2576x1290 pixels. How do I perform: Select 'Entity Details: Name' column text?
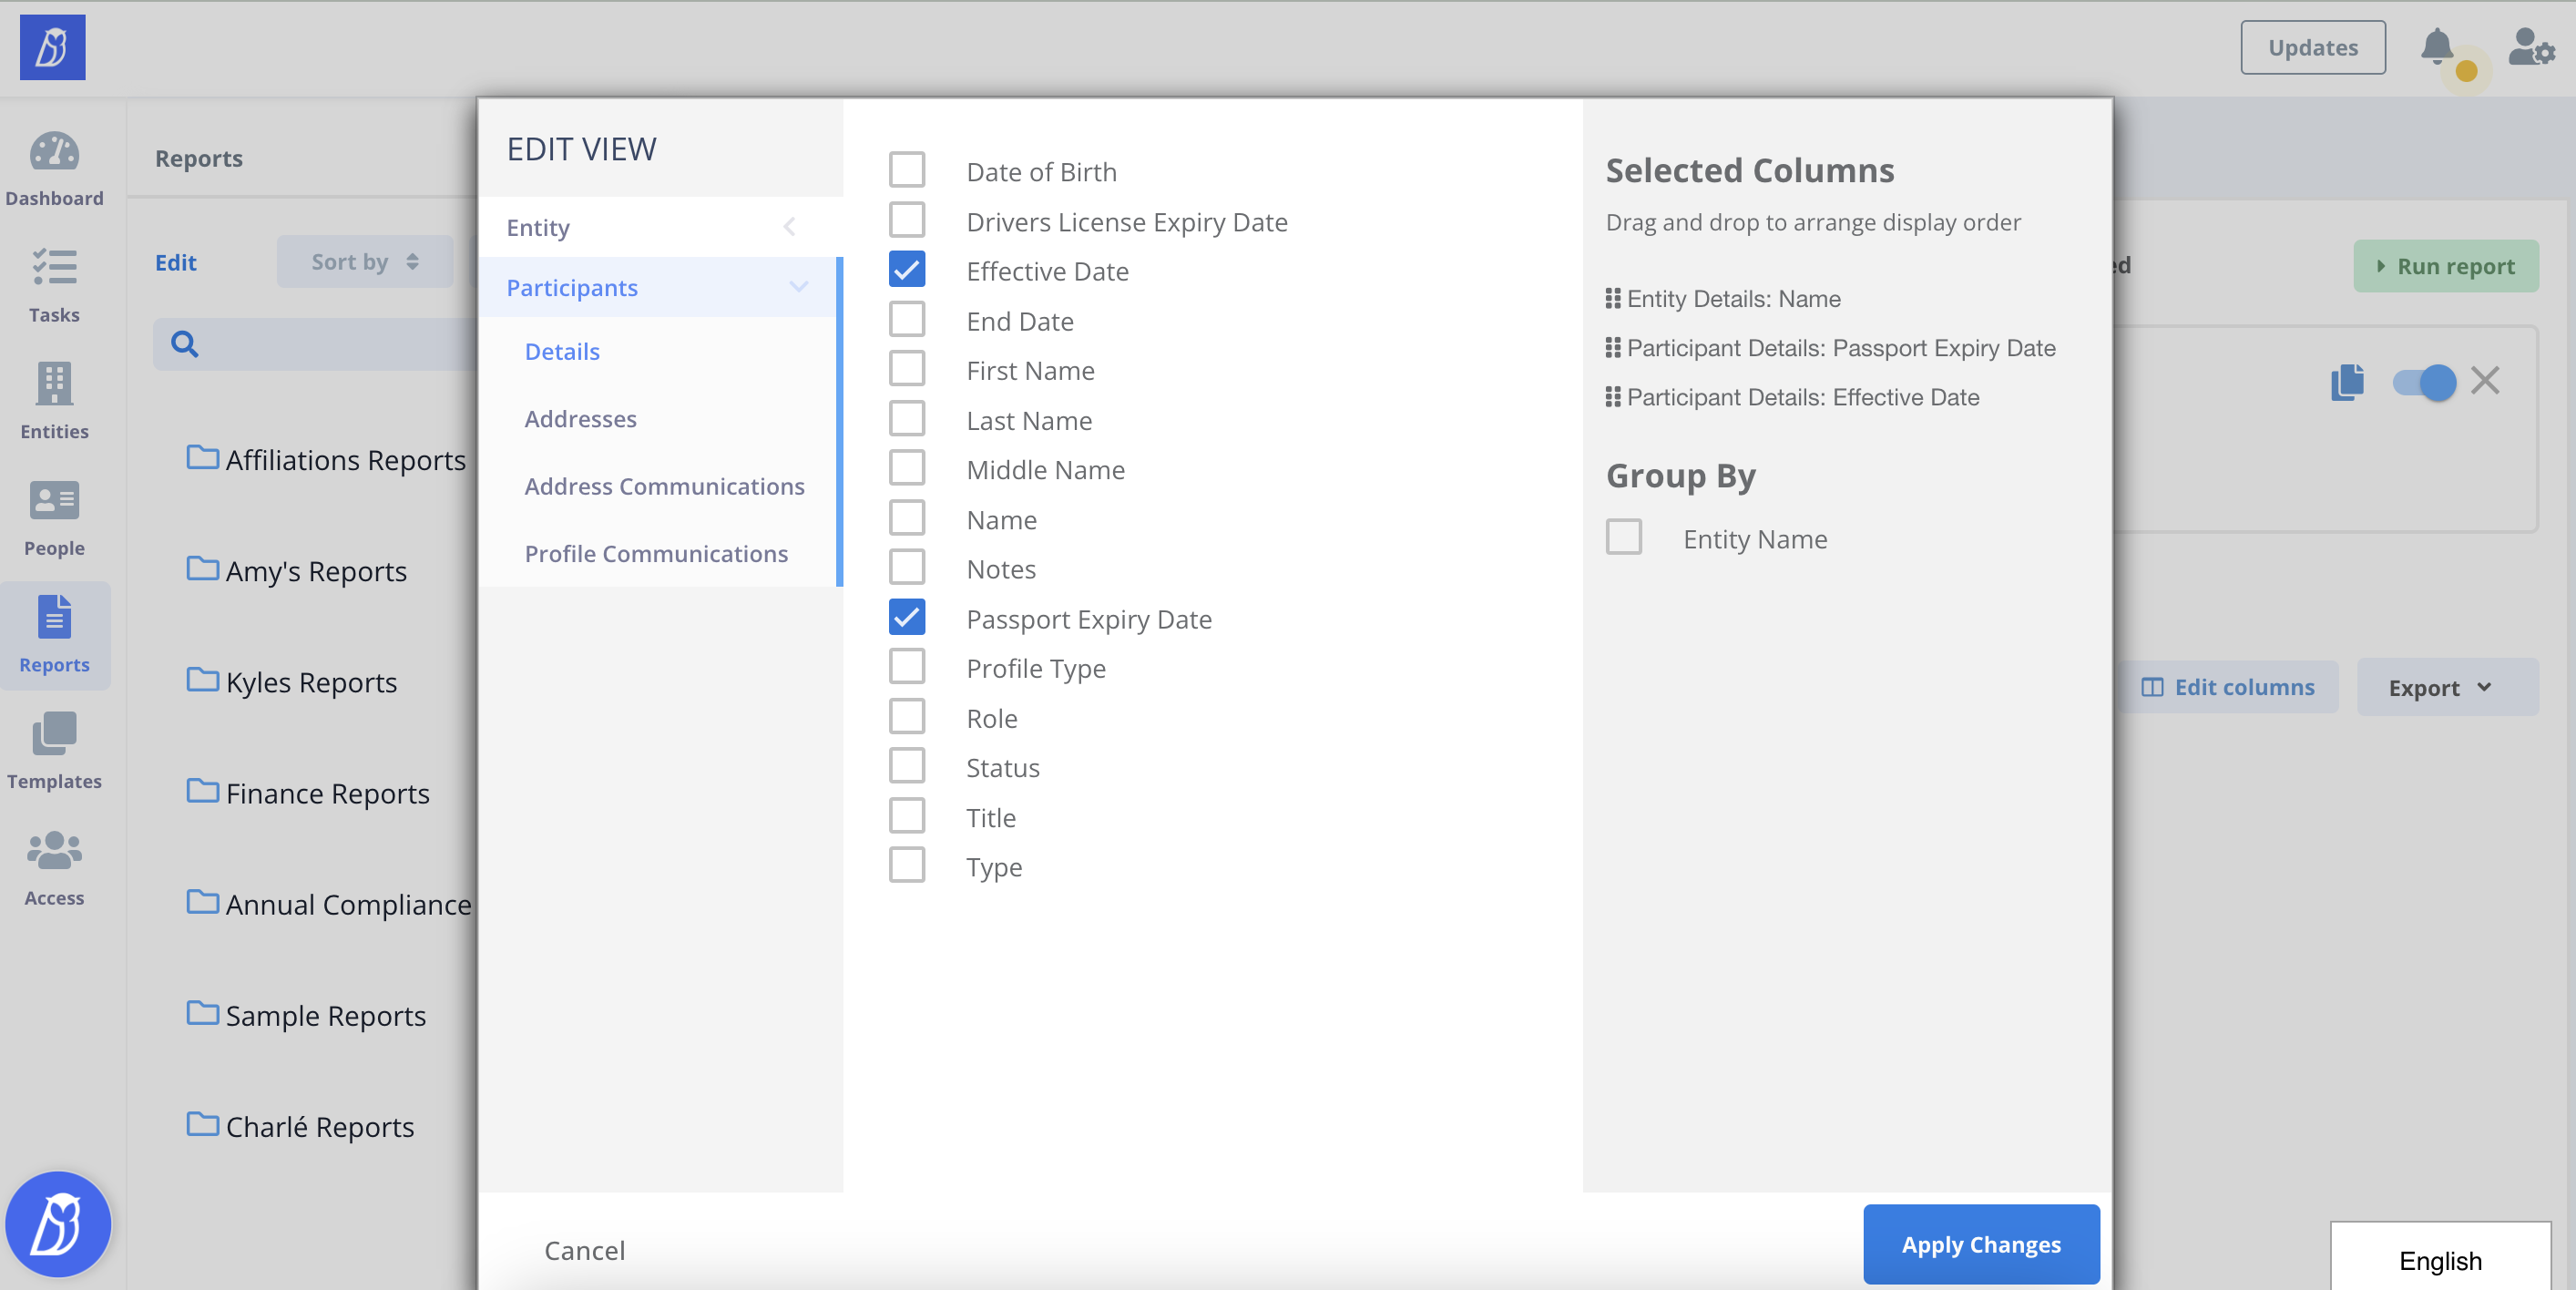click(1734, 299)
